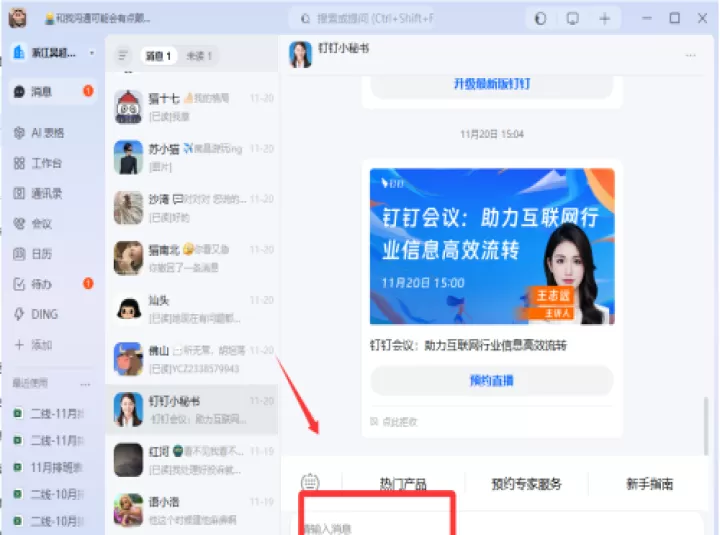The width and height of the screenshot is (720, 535).
Task: Select the 钉钉小秘书 conversation in list
Action: tap(192, 410)
